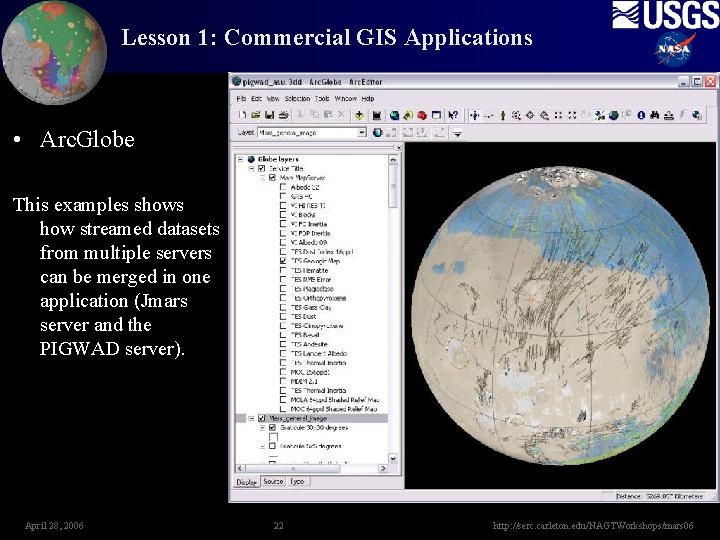The height and width of the screenshot is (540, 720).
Task: Open the Selection menu
Action: click(x=297, y=98)
